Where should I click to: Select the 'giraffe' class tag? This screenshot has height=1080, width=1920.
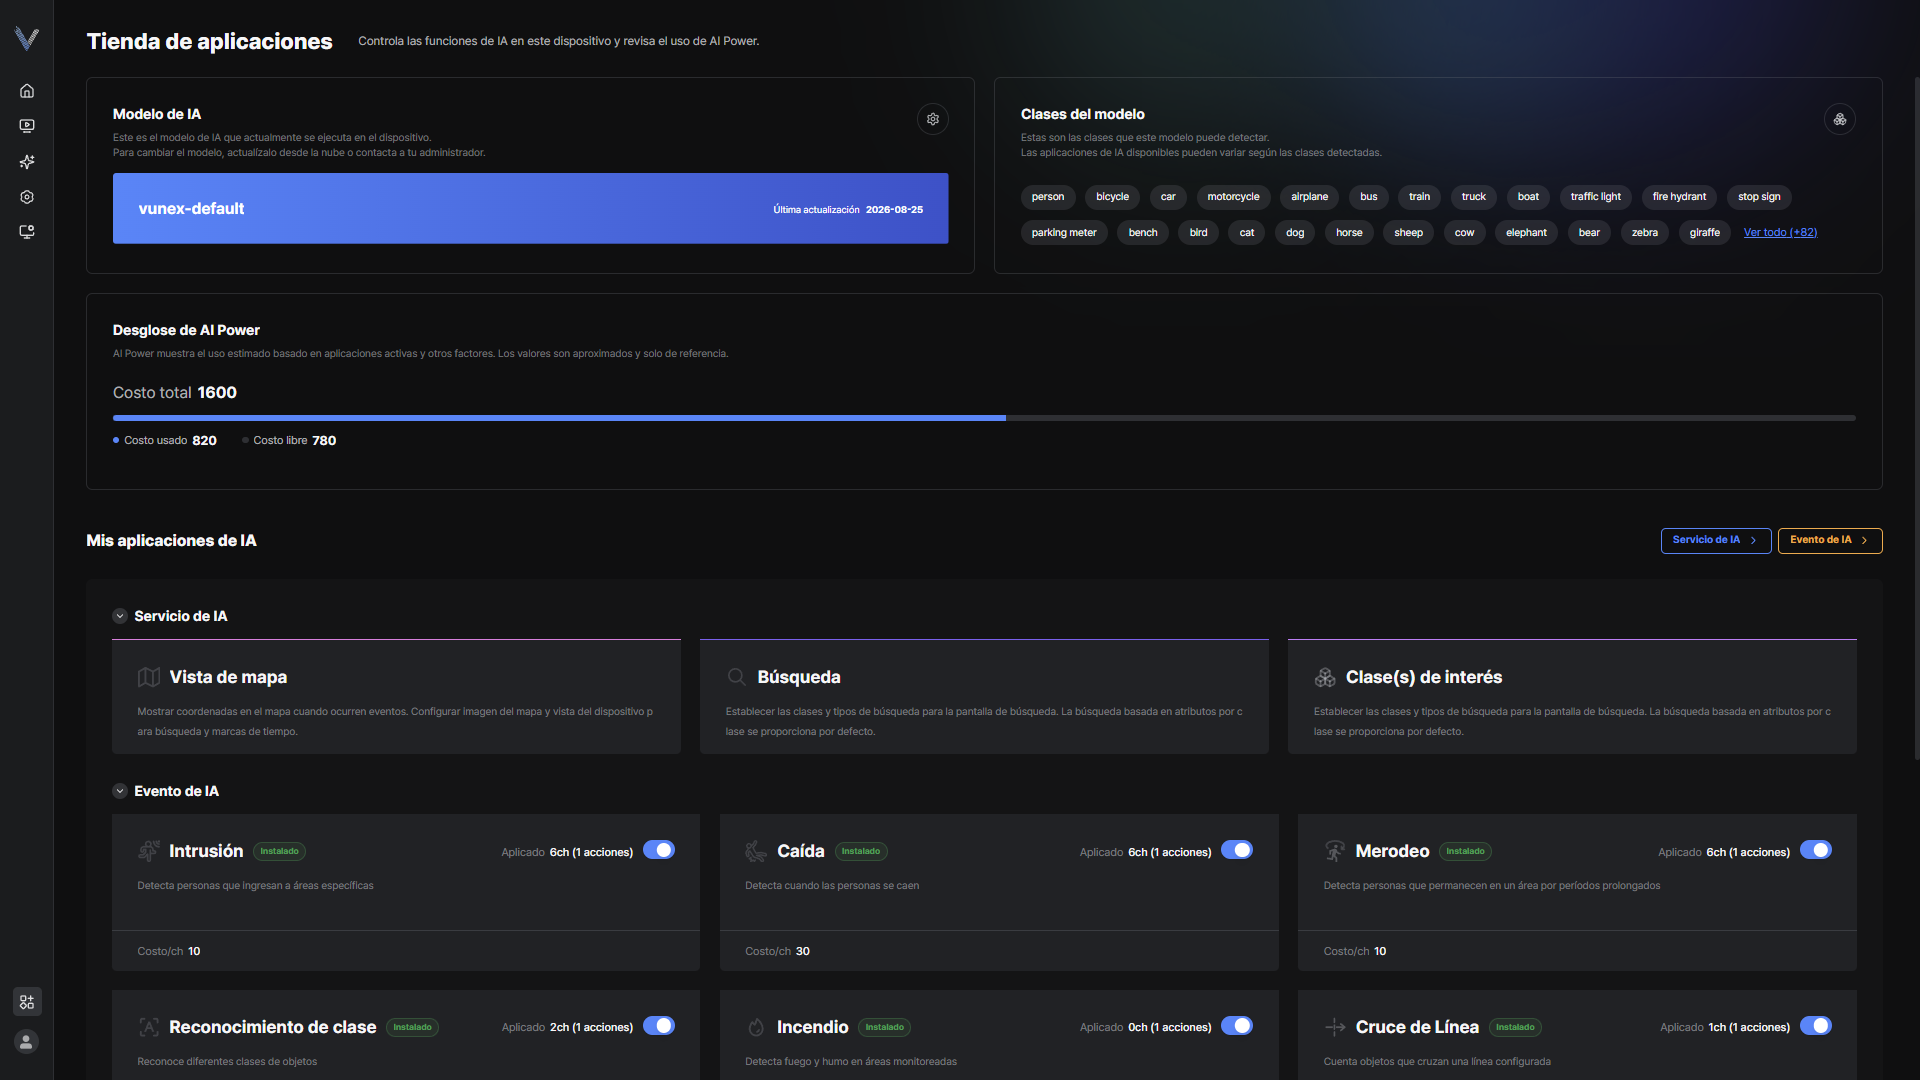pyautogui.click(x=1705, y=233)
